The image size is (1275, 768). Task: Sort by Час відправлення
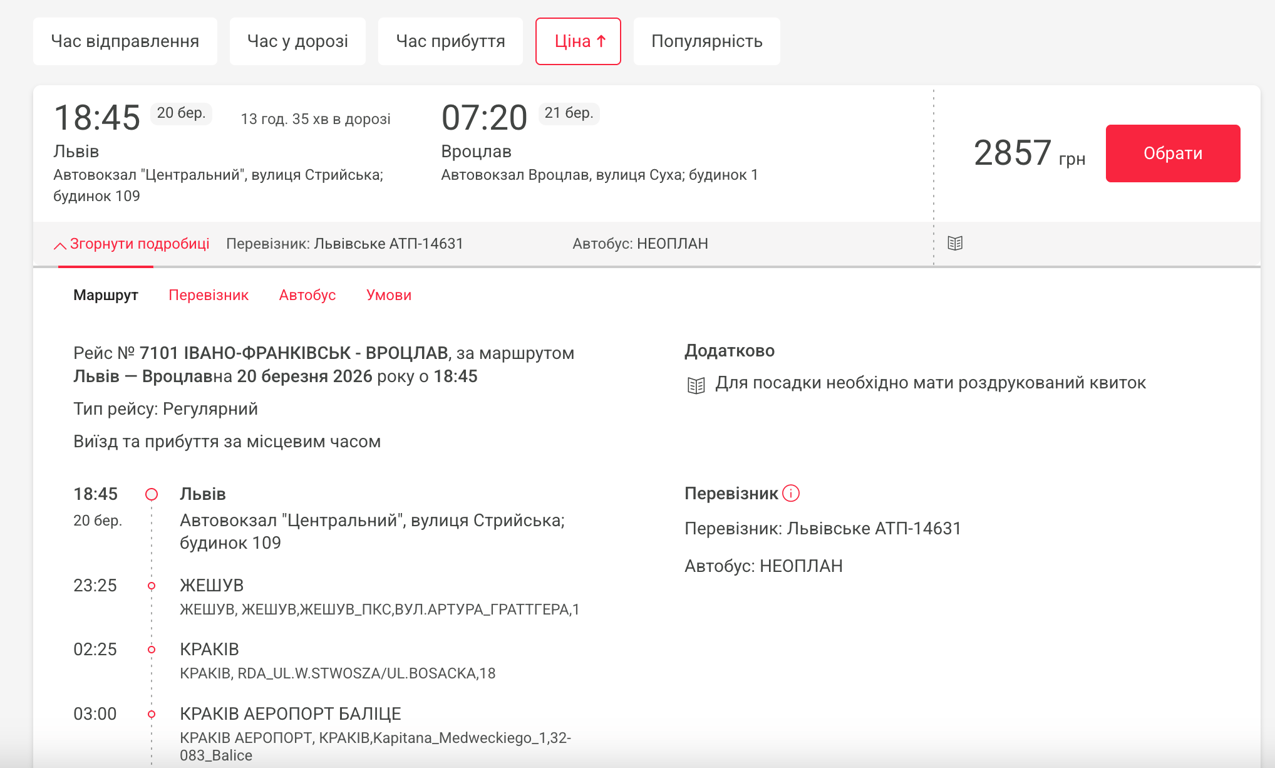(x=125, y=41)
